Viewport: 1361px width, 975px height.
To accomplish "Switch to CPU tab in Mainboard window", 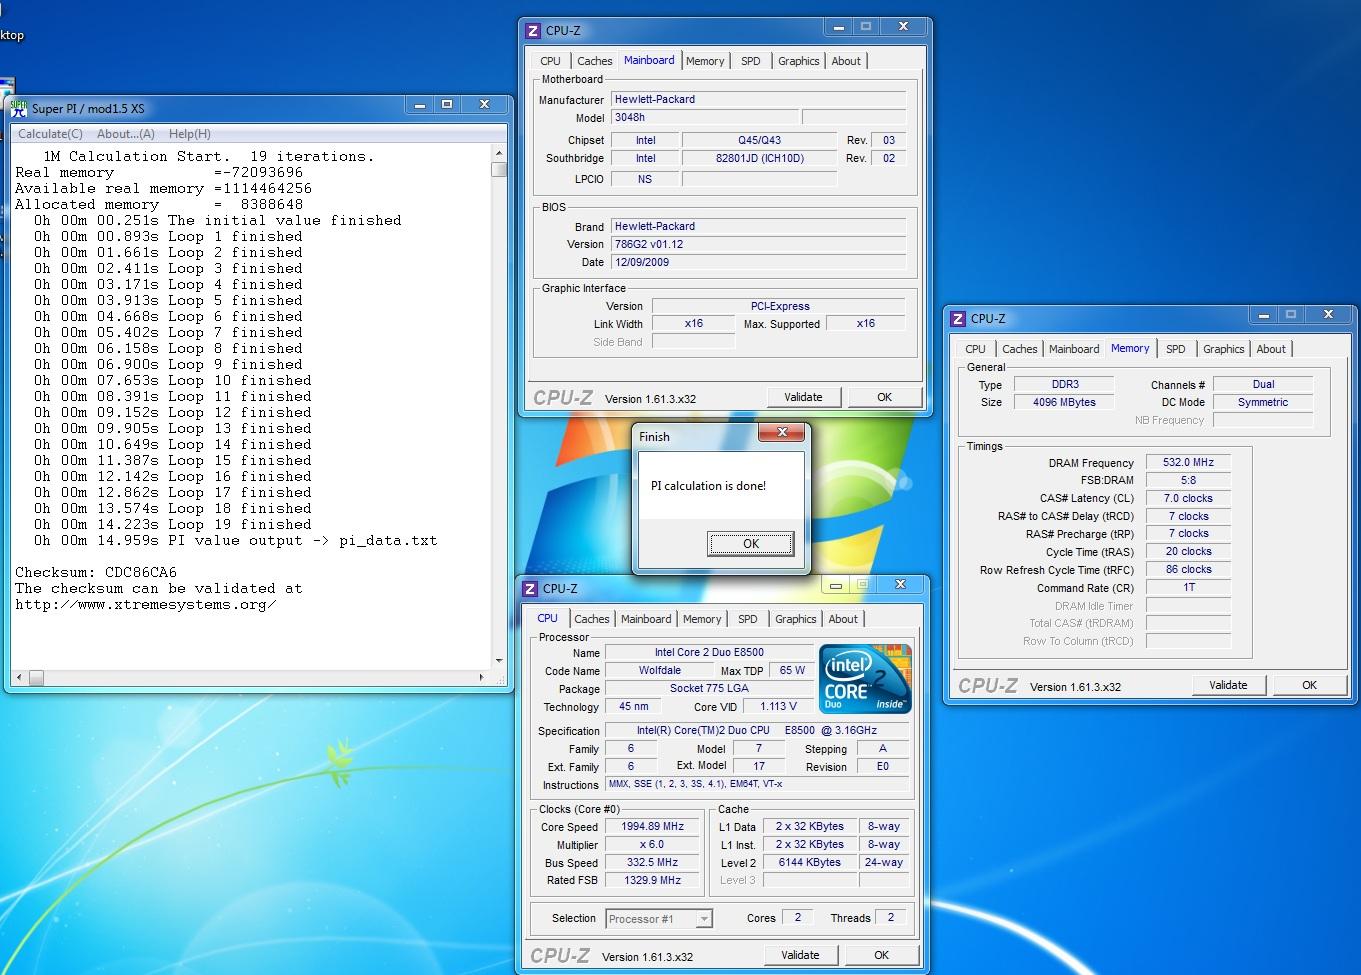I will [x=551, y=61].
